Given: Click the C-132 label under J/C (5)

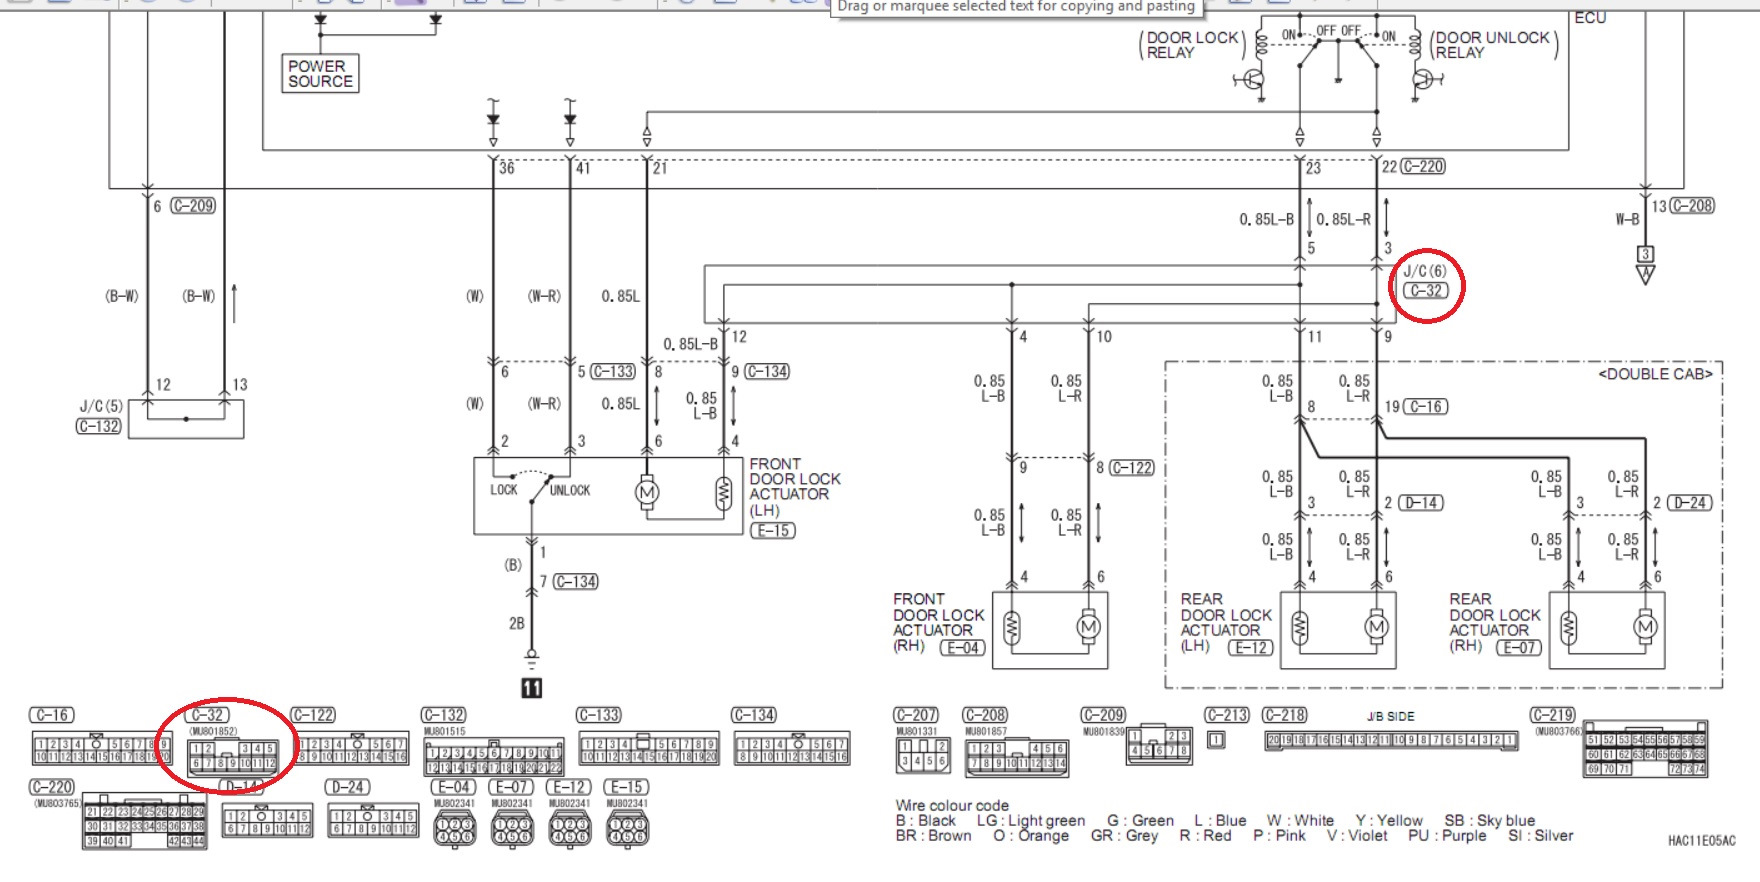Looking at the screenshot, I should click(98, 426).
